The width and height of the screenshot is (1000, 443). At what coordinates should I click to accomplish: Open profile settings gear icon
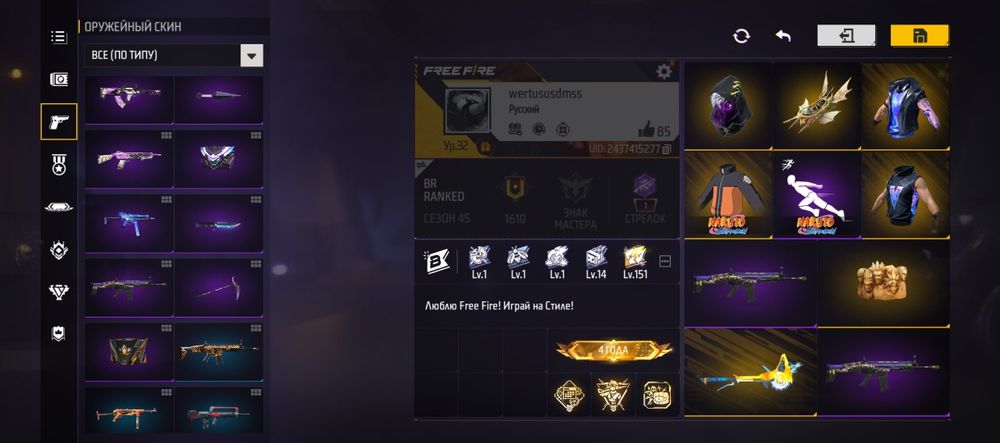pyautogui.click(x=664, y=71)
